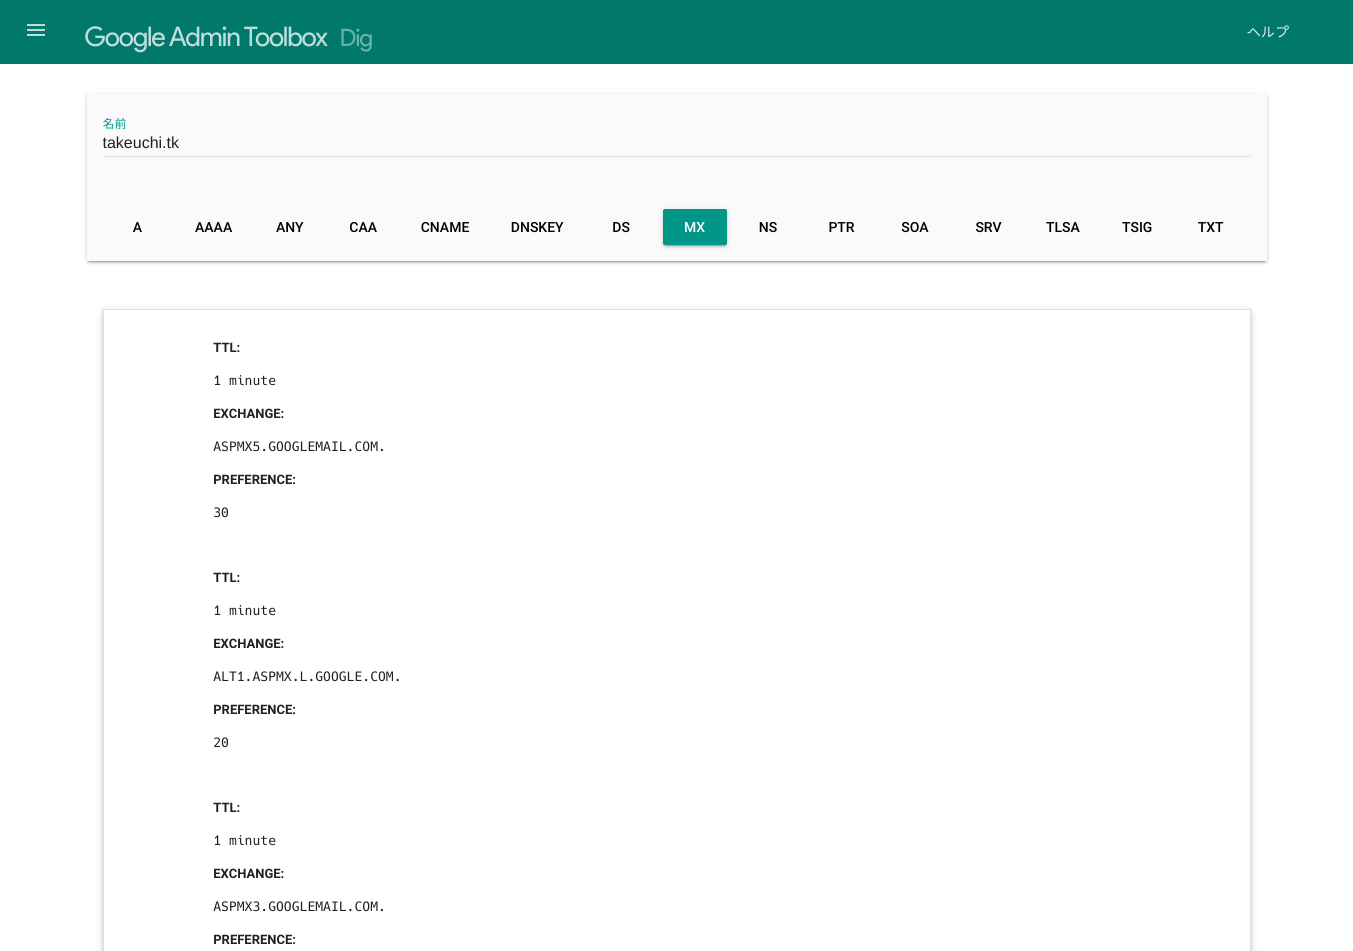Query the CNAME record type

(445, 227)
